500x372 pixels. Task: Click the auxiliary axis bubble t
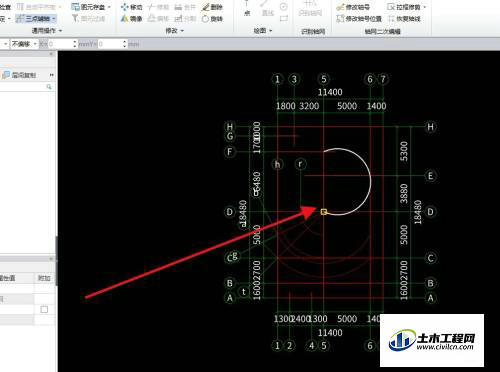[x=244, y=292]
